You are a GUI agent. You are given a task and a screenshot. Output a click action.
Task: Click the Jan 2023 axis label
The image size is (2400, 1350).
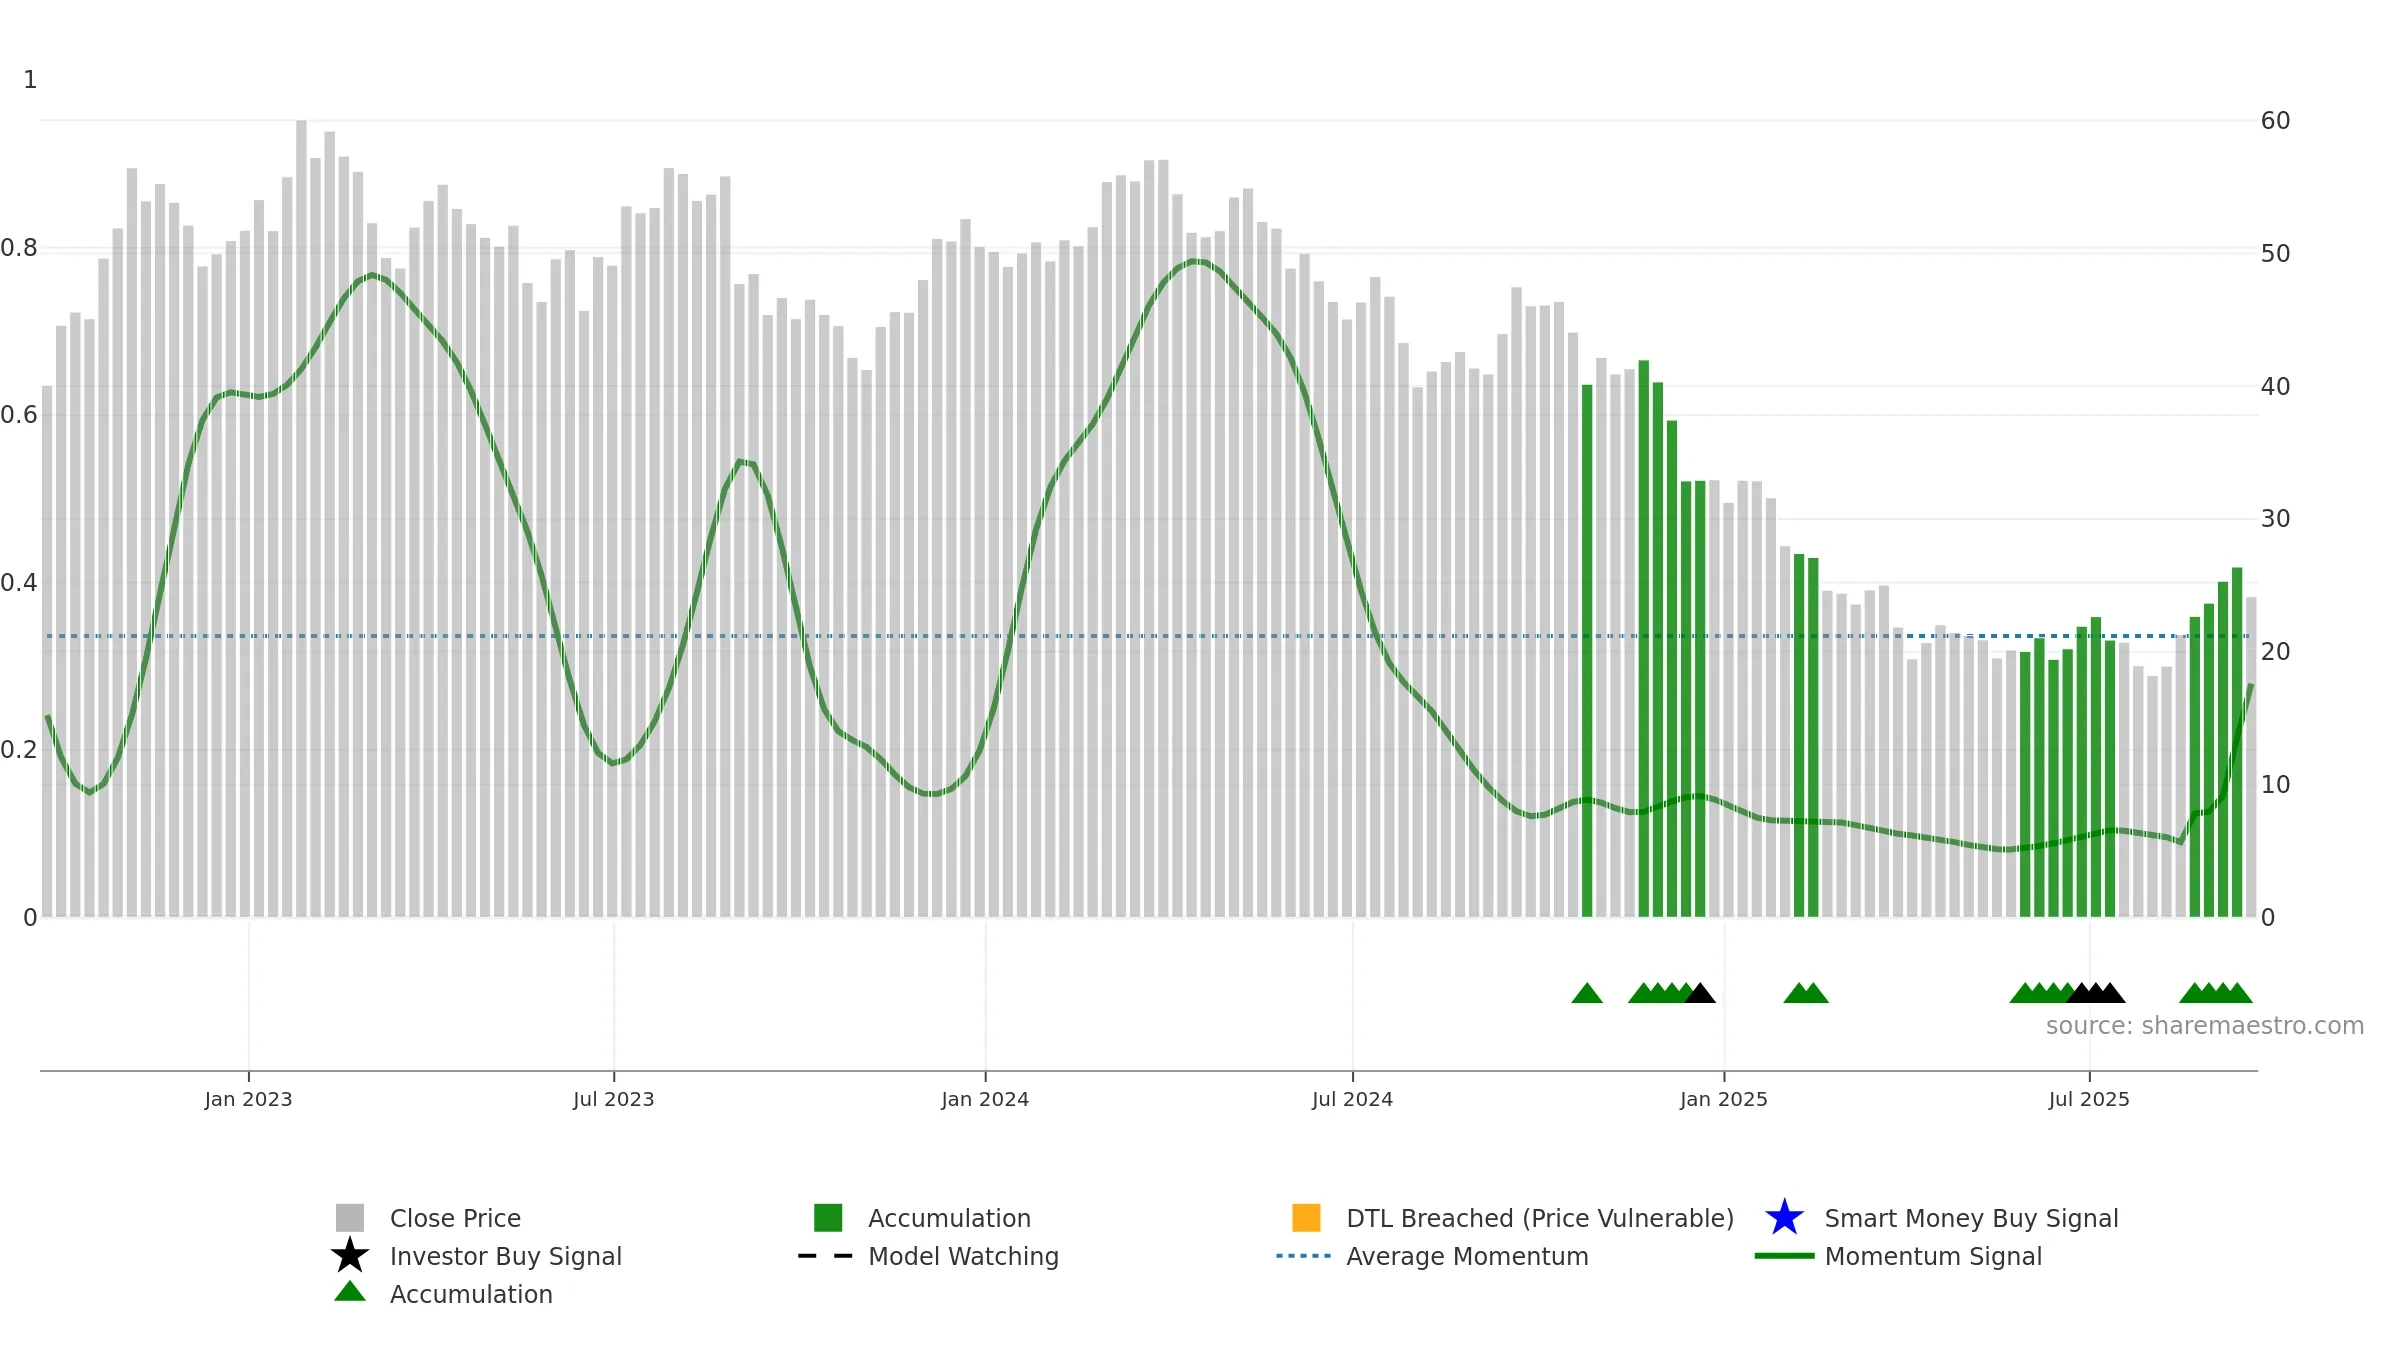(x=248, y=1100)
